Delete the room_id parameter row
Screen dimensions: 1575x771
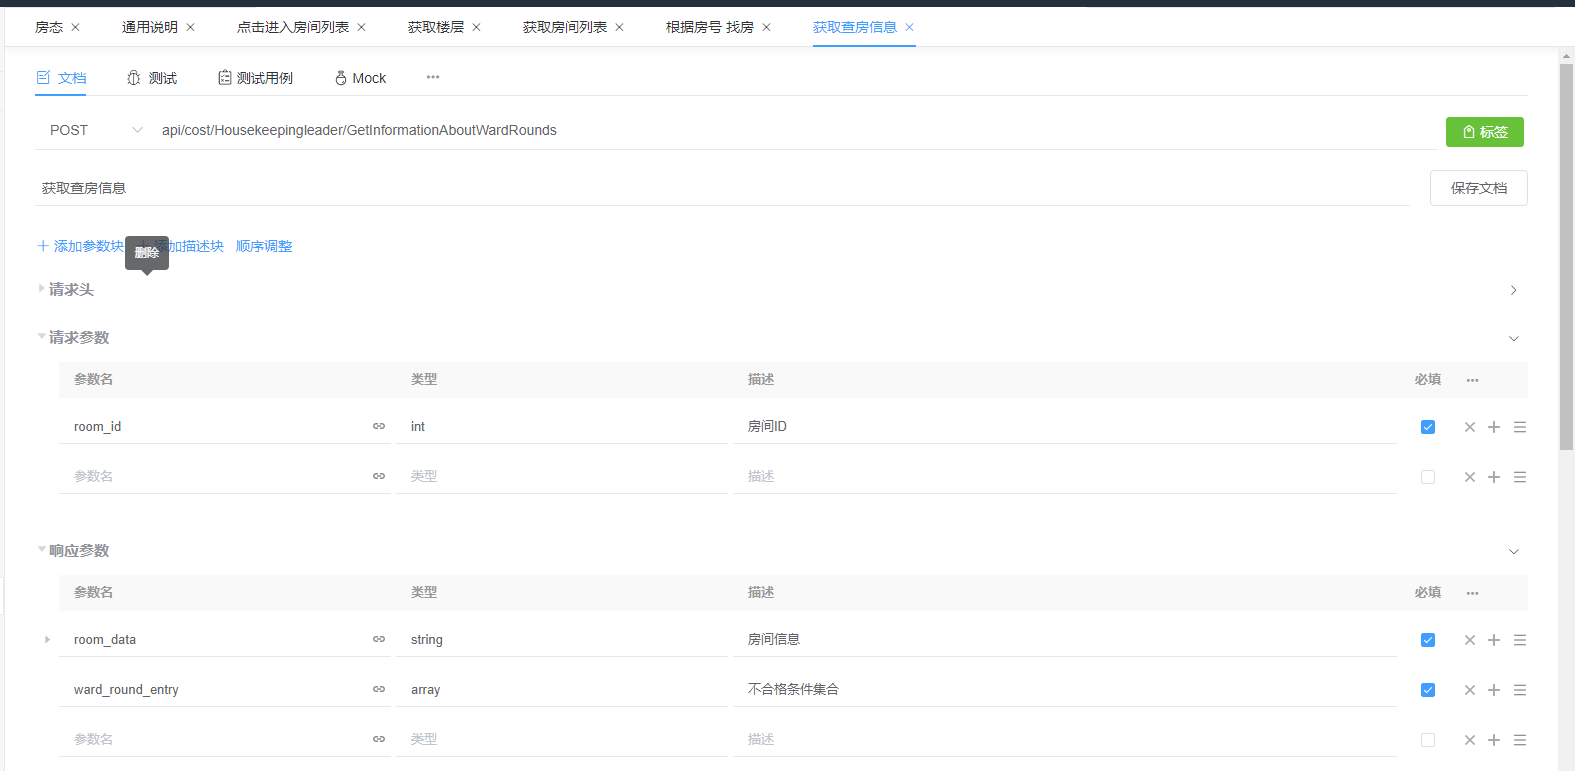pyautogui.click(x=1469, y=427)
